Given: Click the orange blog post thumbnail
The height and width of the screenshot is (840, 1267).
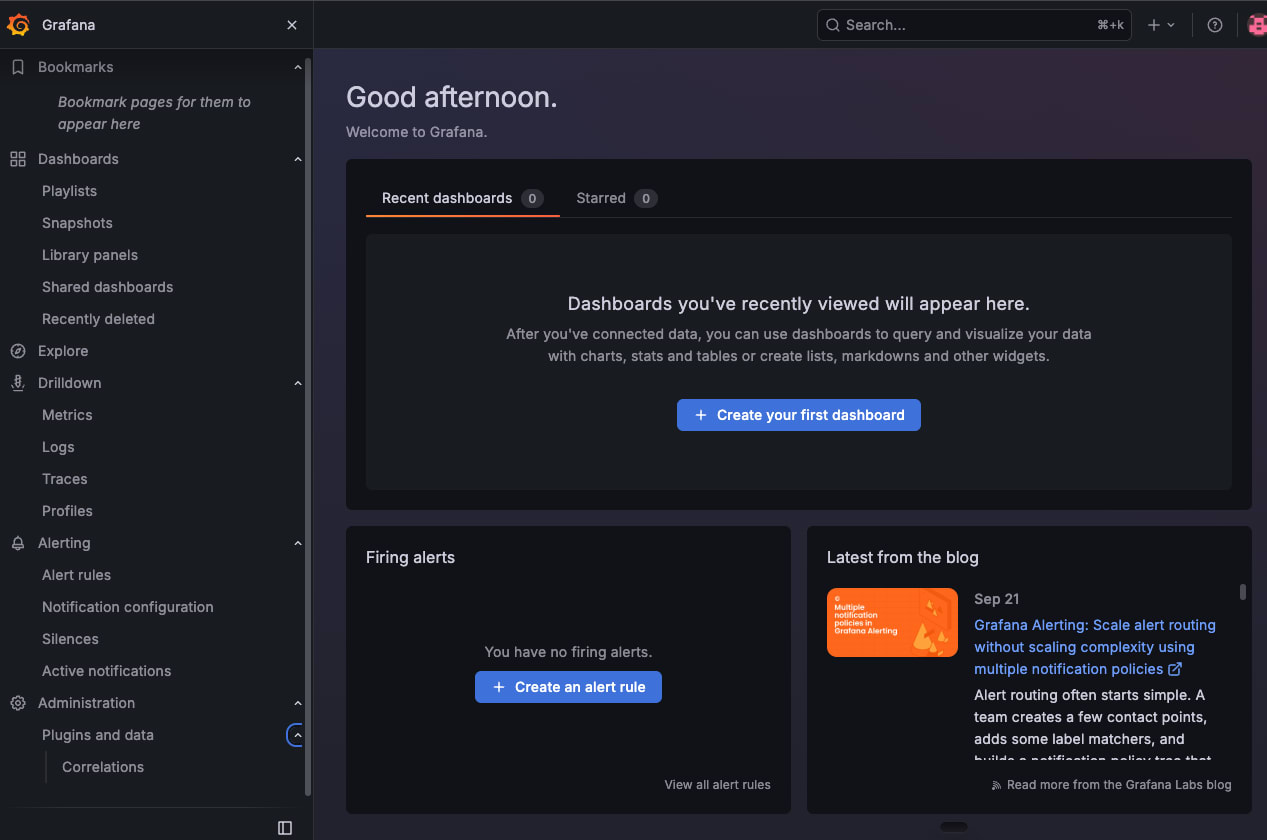Looking at the screenshot, I should coord(892,622).
